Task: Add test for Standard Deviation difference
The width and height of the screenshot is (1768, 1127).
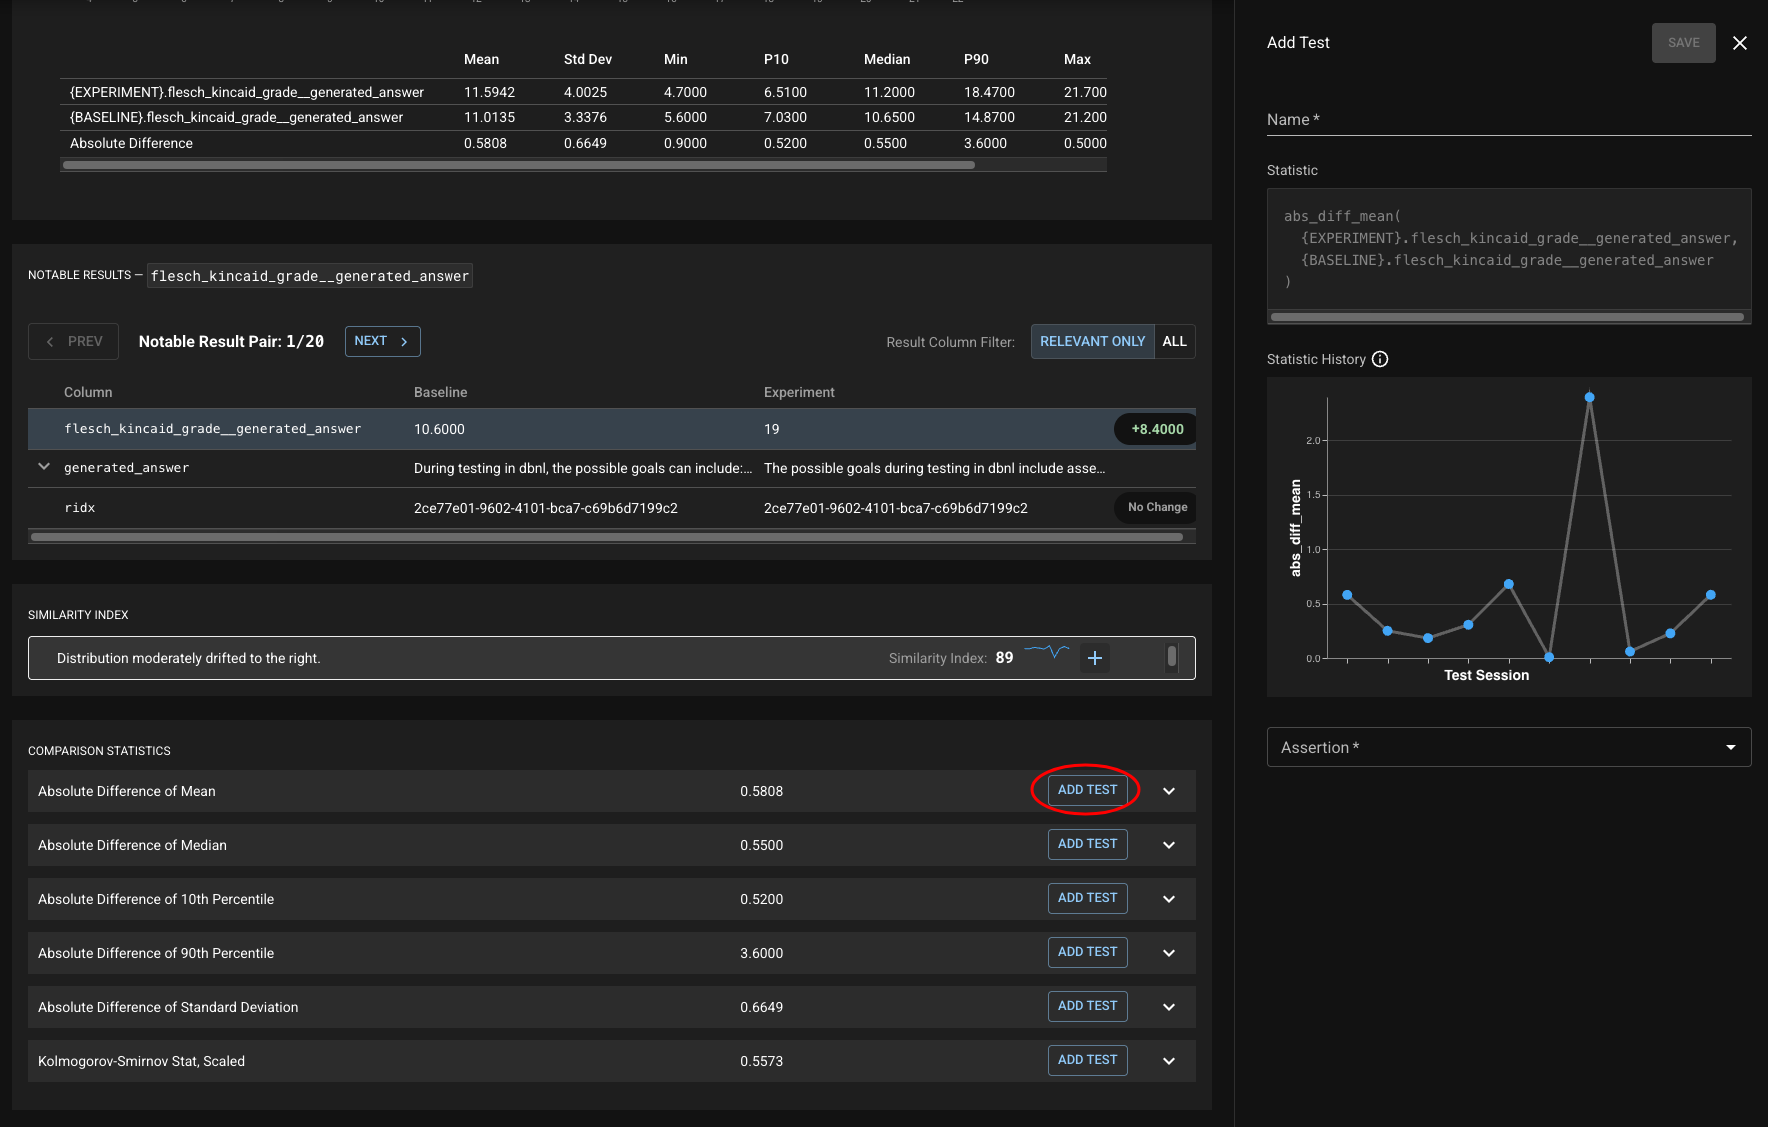Action: point(1087,1006)
